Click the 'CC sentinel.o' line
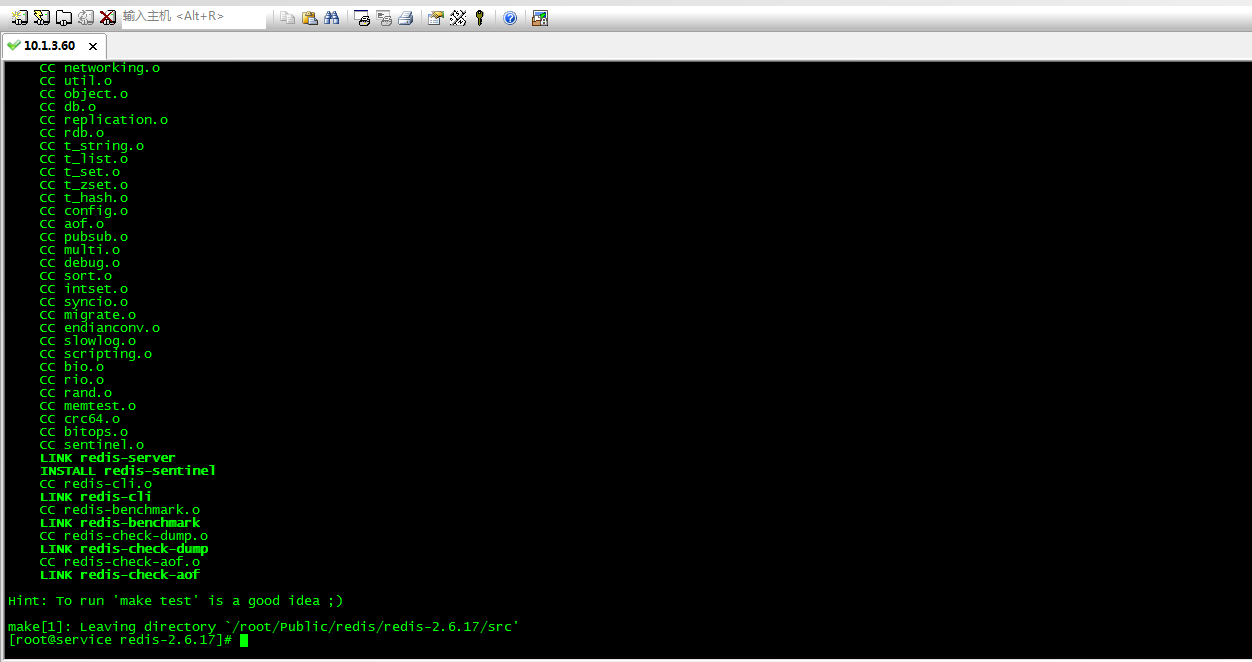 [92, 445]
